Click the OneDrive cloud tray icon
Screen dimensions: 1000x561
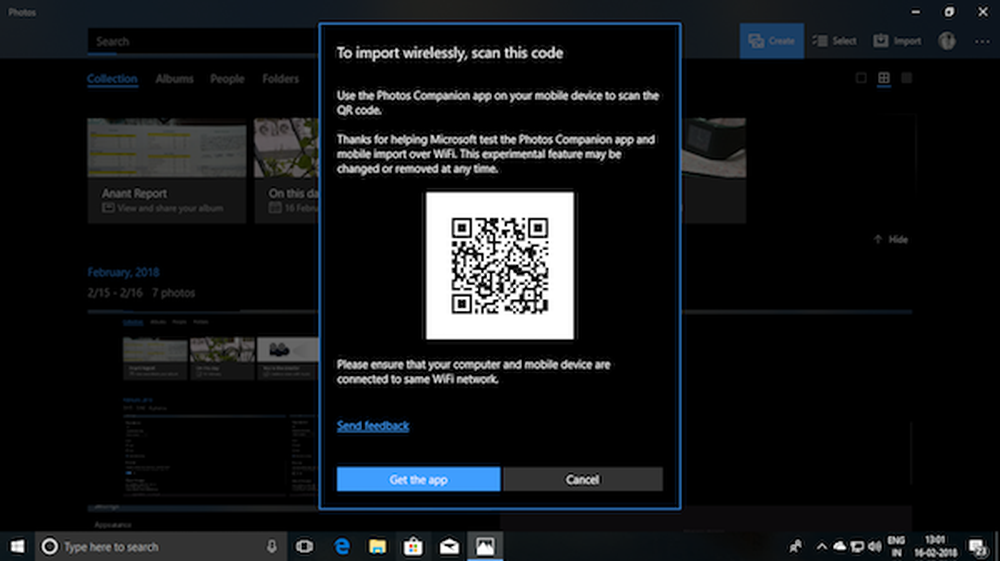[x=839, y=546]
